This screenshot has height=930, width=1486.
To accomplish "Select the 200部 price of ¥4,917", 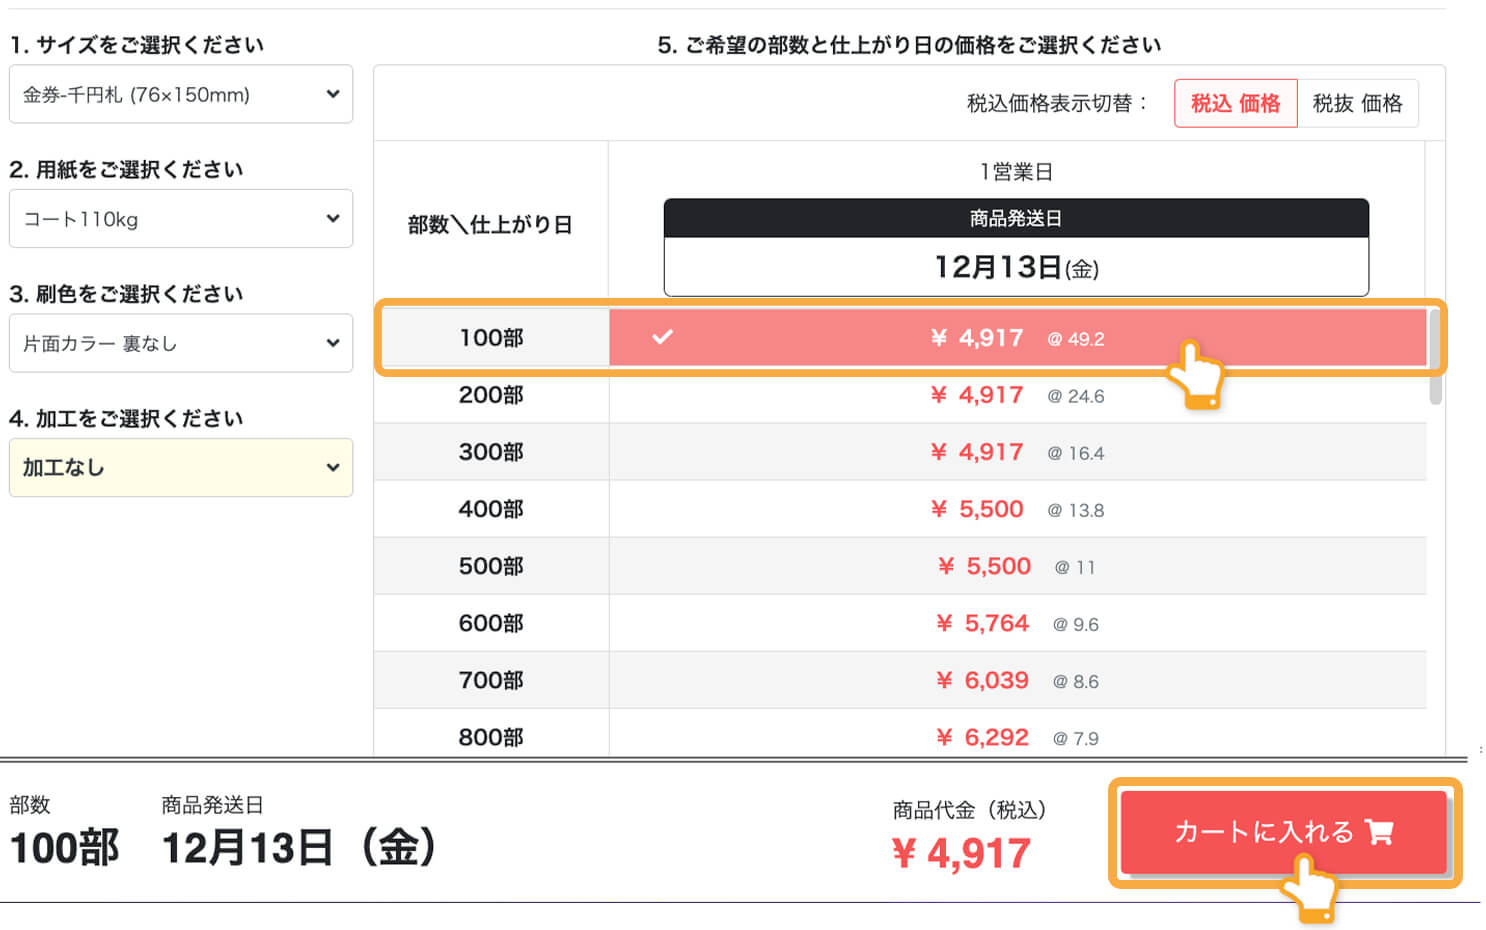I will [978, 395].
